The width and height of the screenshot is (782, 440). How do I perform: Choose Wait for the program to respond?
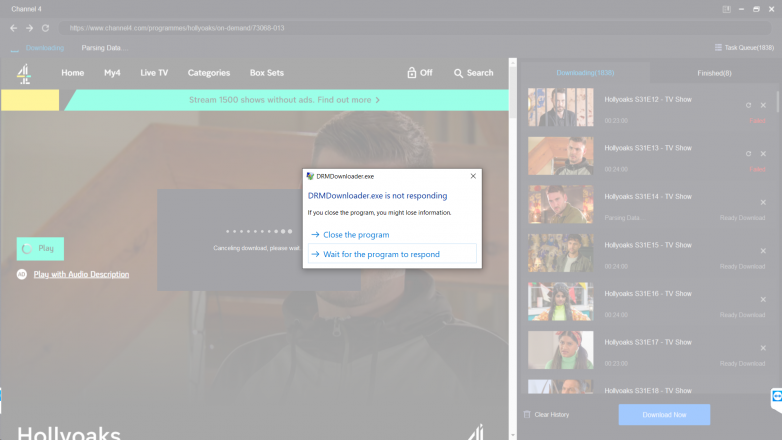[391, 254]
